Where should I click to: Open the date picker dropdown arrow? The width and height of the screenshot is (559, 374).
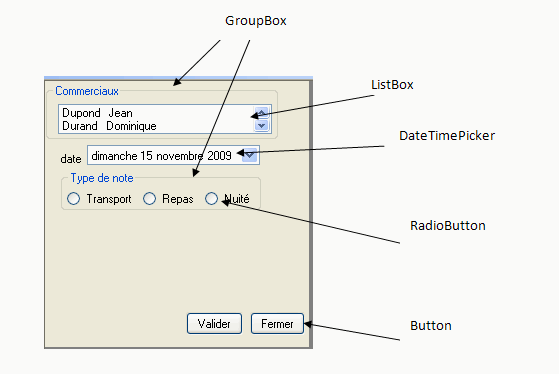coord(250,155)
